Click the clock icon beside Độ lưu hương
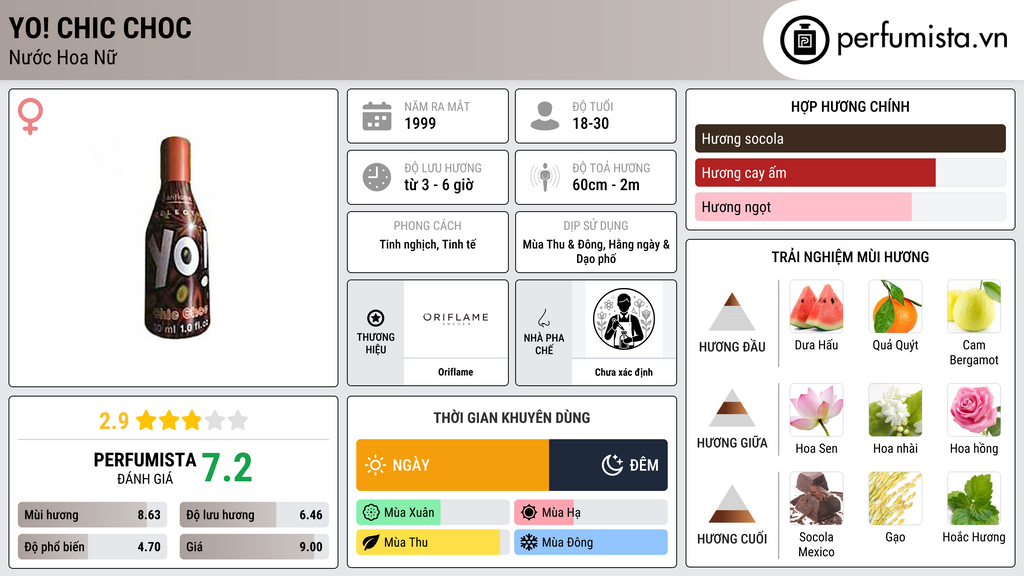This screenshot has width=1024, height=576. (x=377, y=177)
